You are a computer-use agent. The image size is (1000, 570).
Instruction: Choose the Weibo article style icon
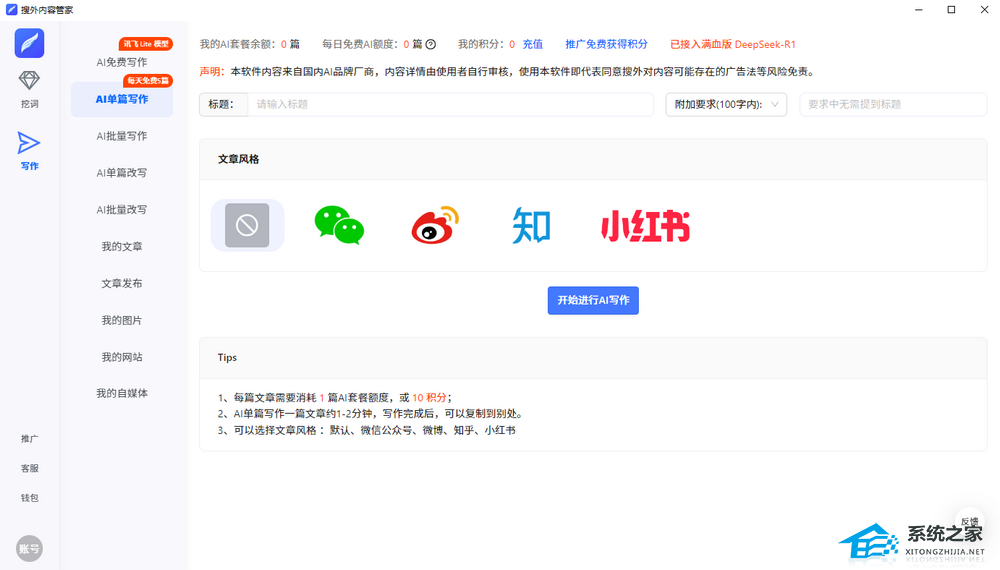[435, 225]
